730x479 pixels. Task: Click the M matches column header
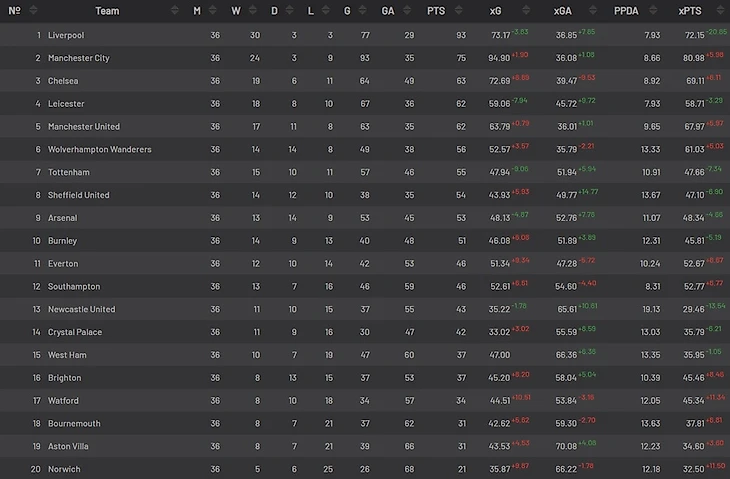[197, 11]
